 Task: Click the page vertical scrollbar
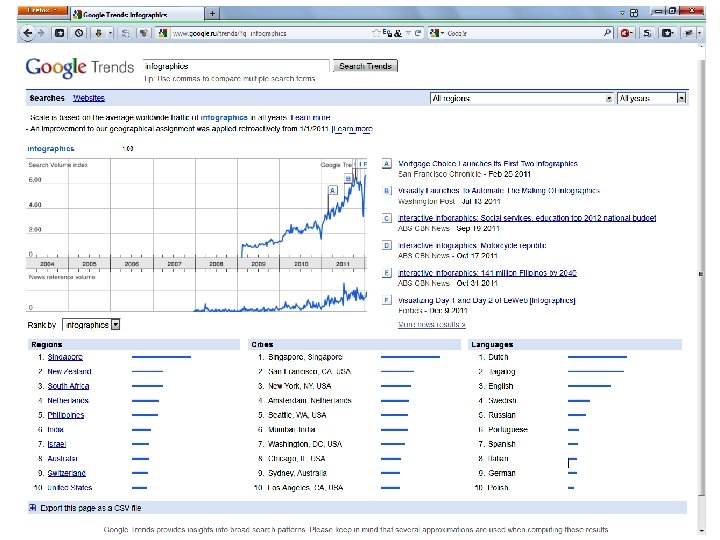coord(701,276)
